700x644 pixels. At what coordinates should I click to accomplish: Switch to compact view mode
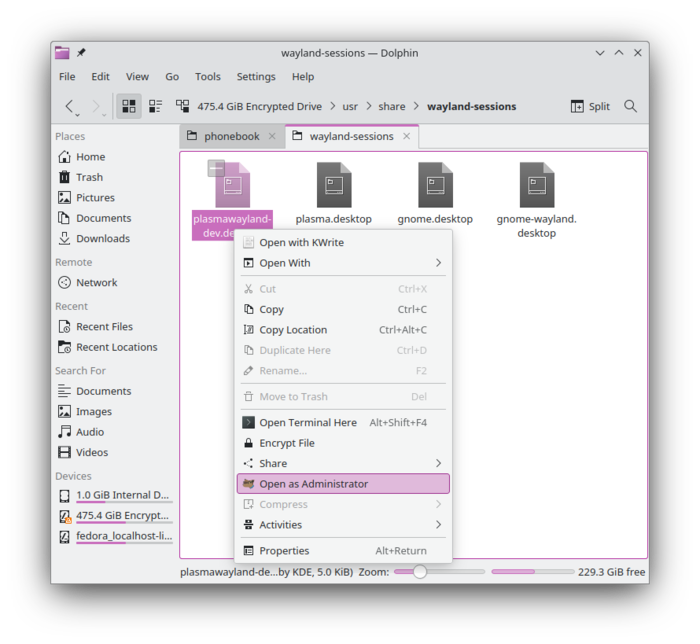(155, 106)
